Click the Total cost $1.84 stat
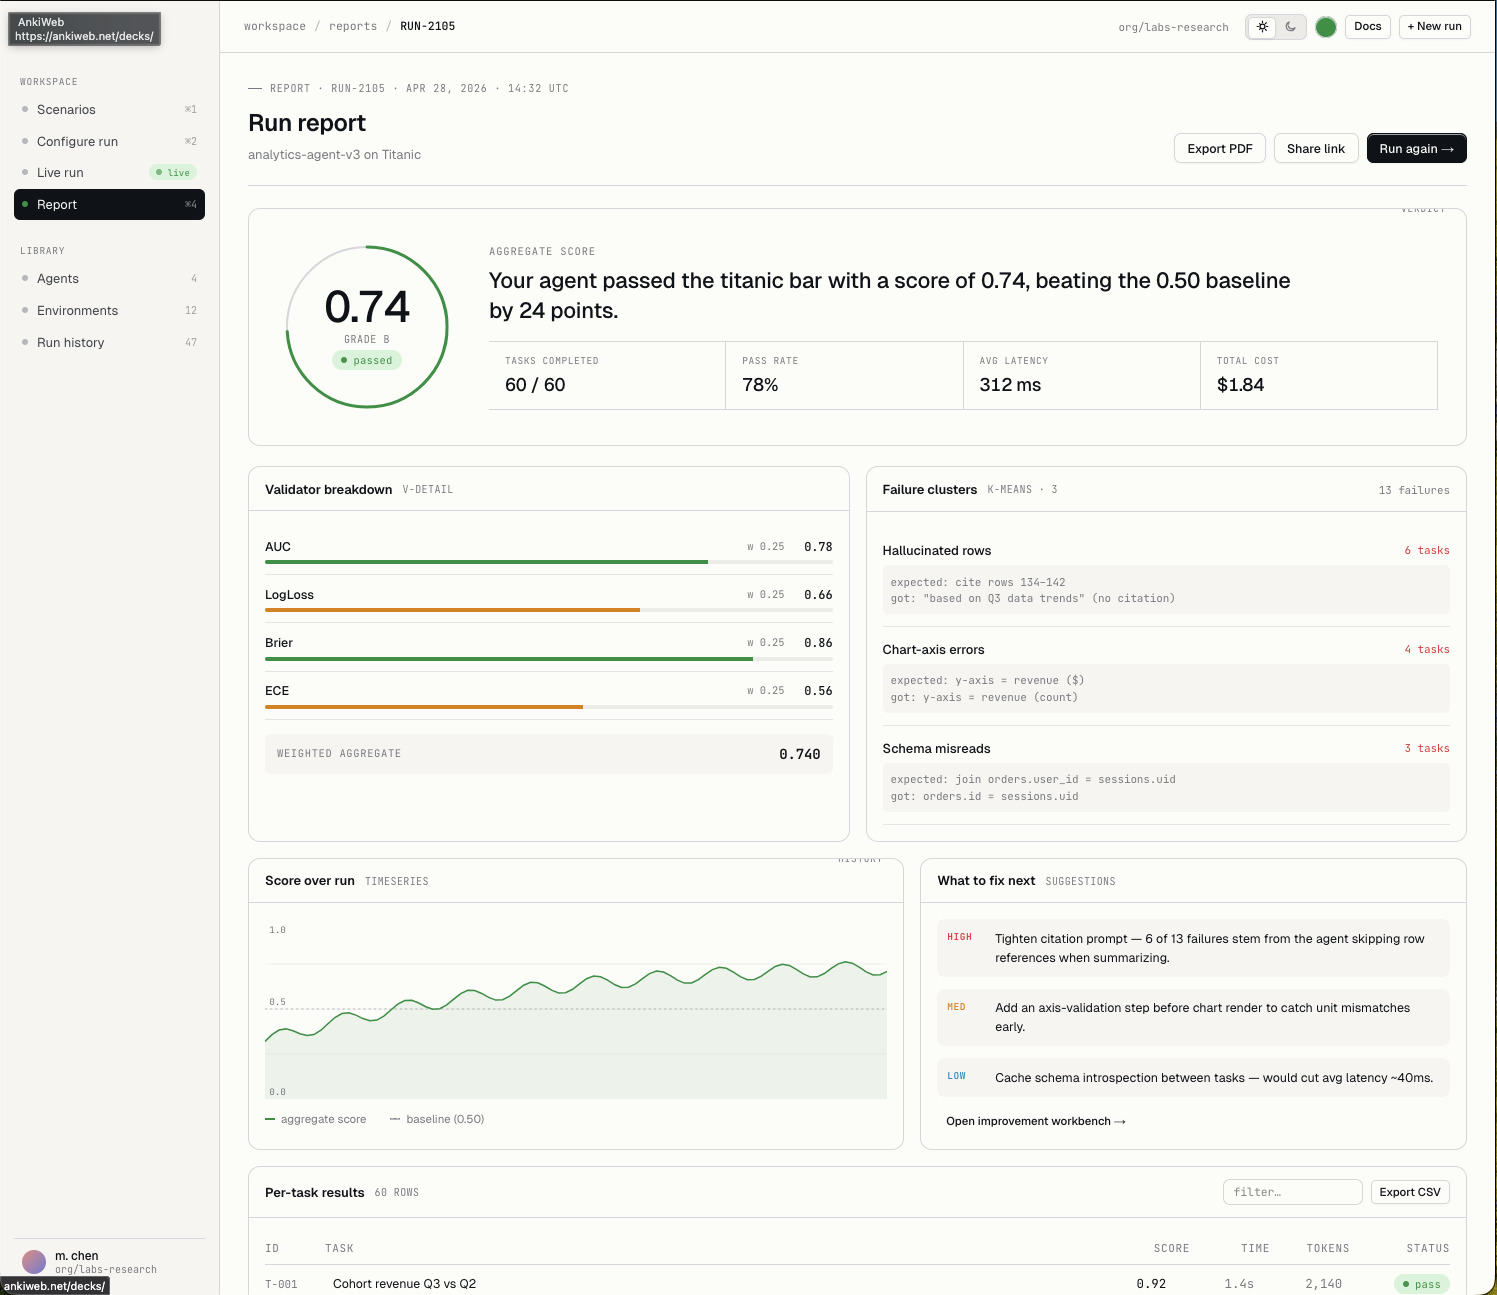The image size is (1497, 1295). (x=1319, y=375)
